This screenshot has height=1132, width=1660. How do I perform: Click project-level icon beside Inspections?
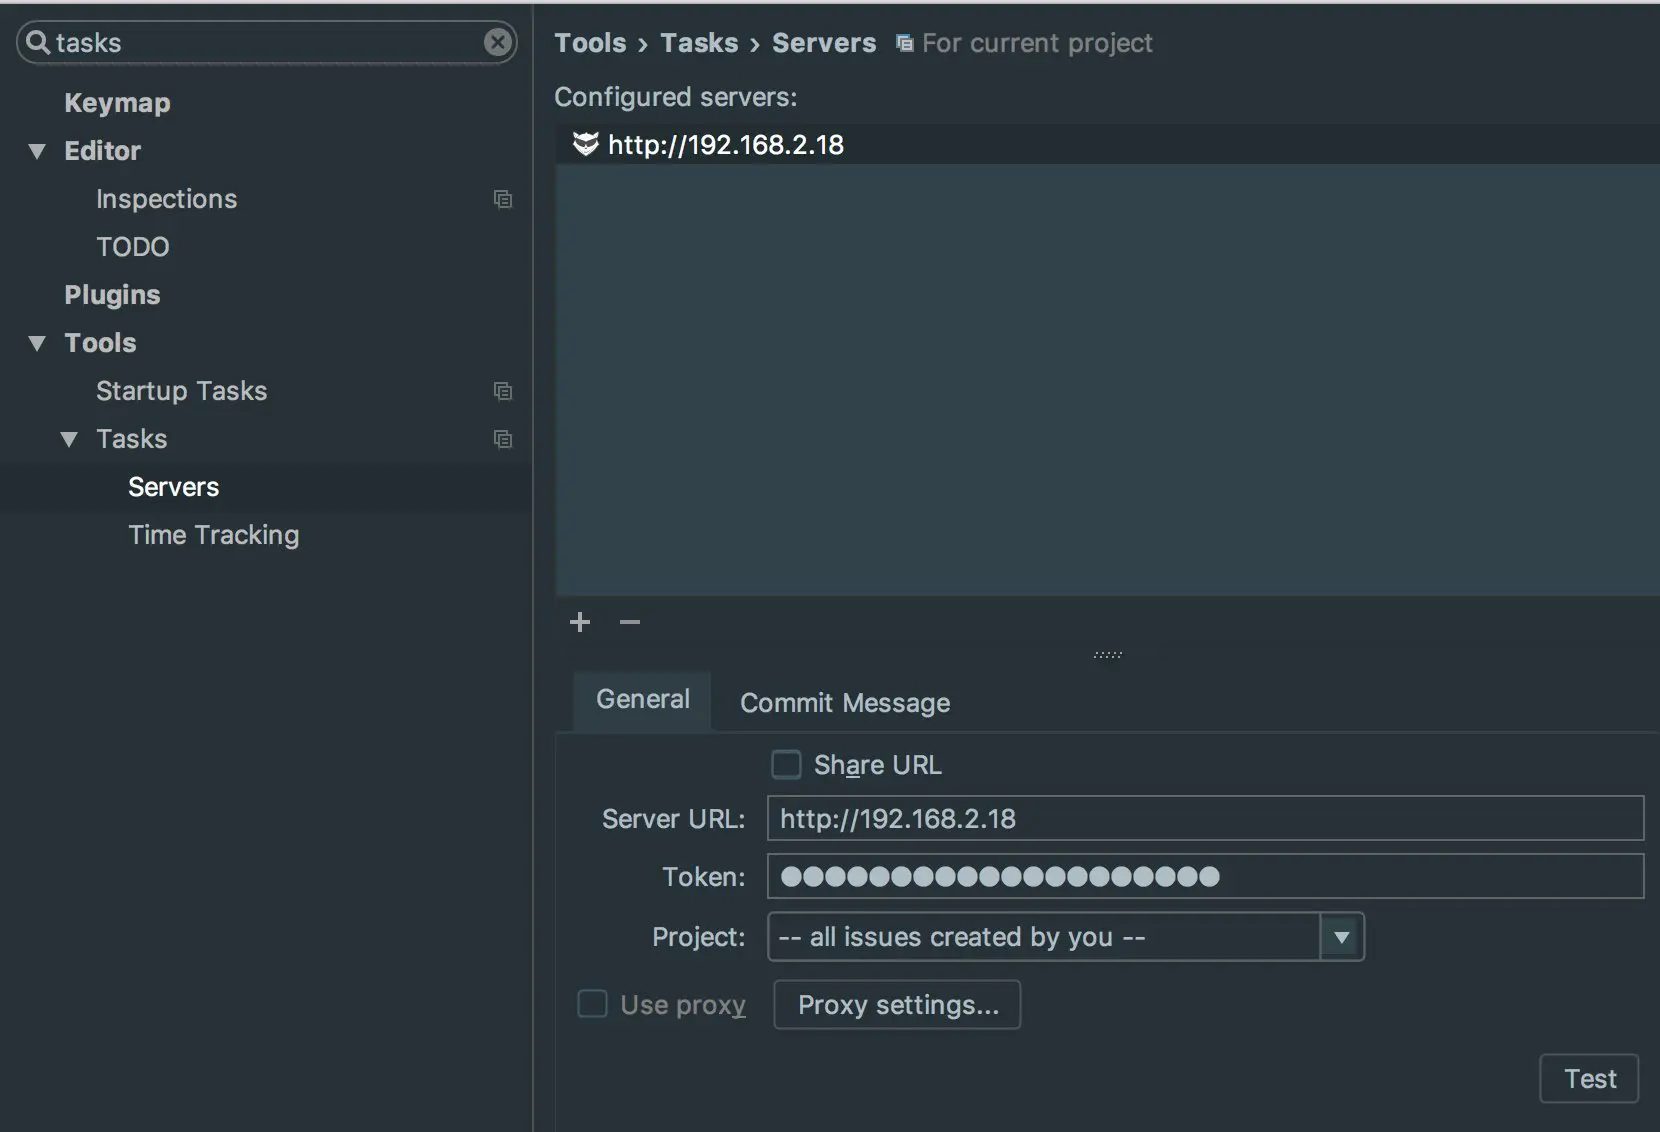coord(503,199)
